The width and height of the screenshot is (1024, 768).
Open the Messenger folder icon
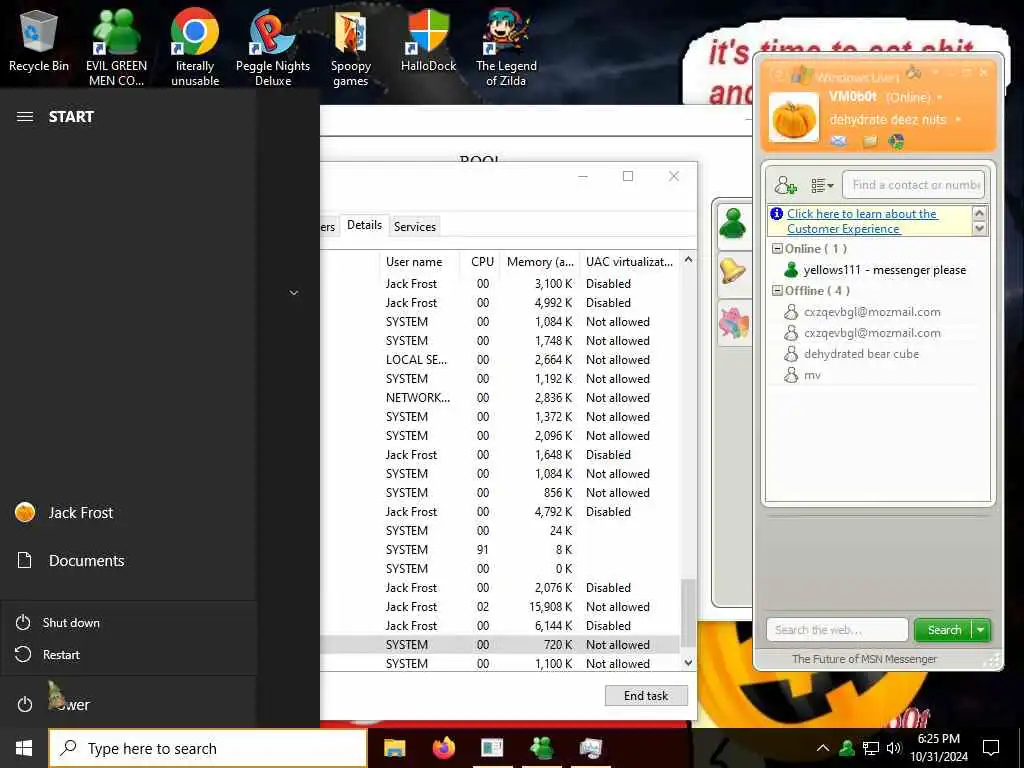[870, 141]
